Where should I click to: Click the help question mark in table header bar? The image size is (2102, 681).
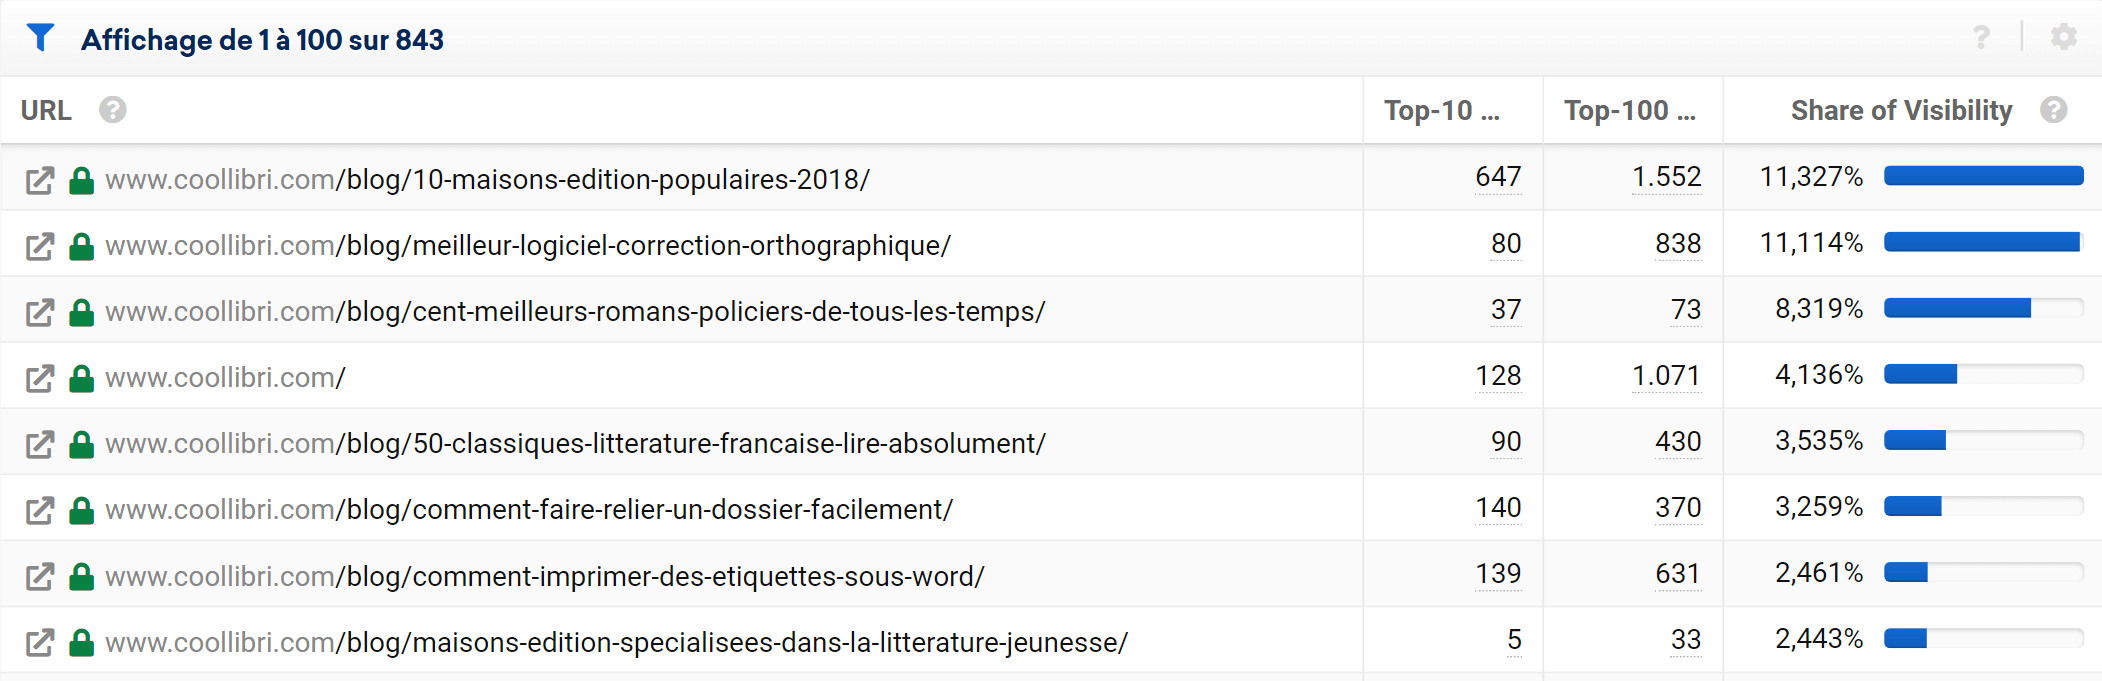(x=1981, y=38)
